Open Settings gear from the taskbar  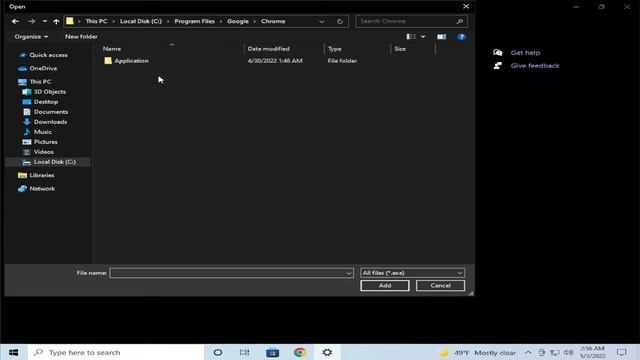tap(327, 352)
